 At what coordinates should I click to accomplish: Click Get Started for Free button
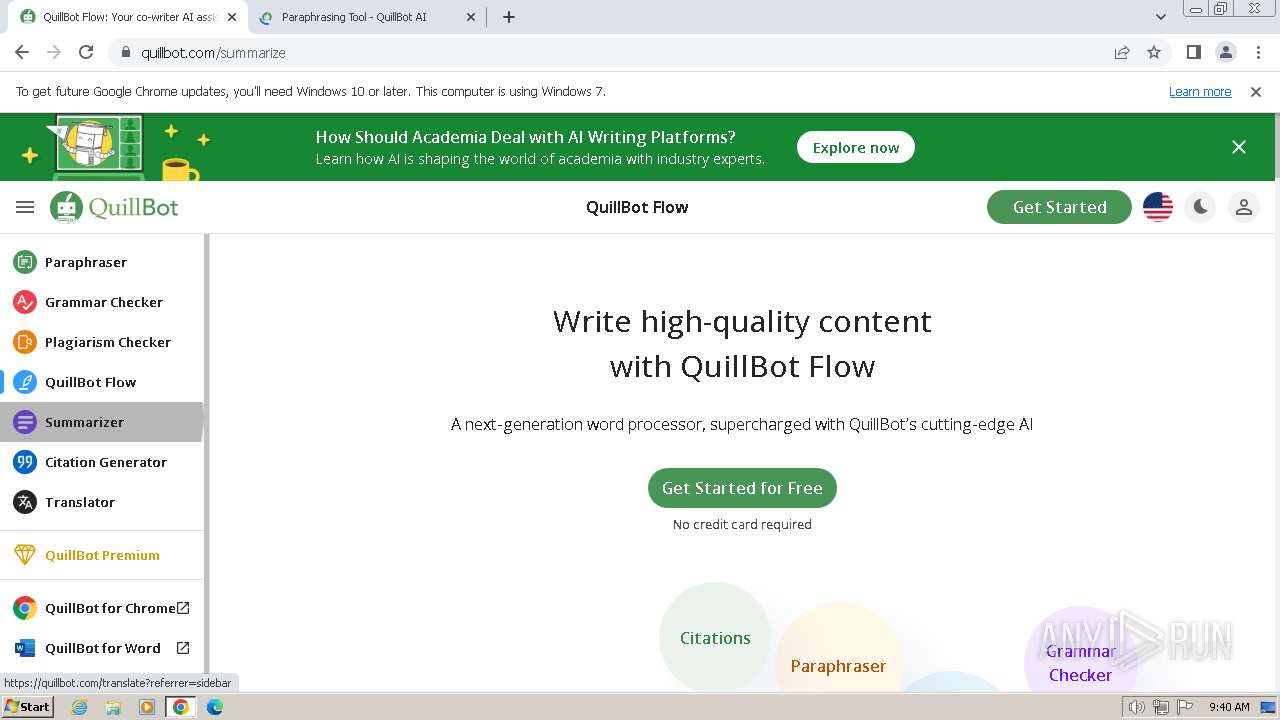[x=742, y=488]
